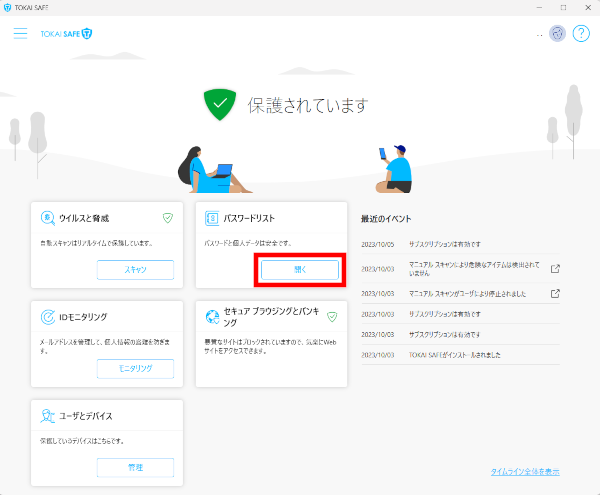Select the IDモニタリング card title

(x=83, y=317)
